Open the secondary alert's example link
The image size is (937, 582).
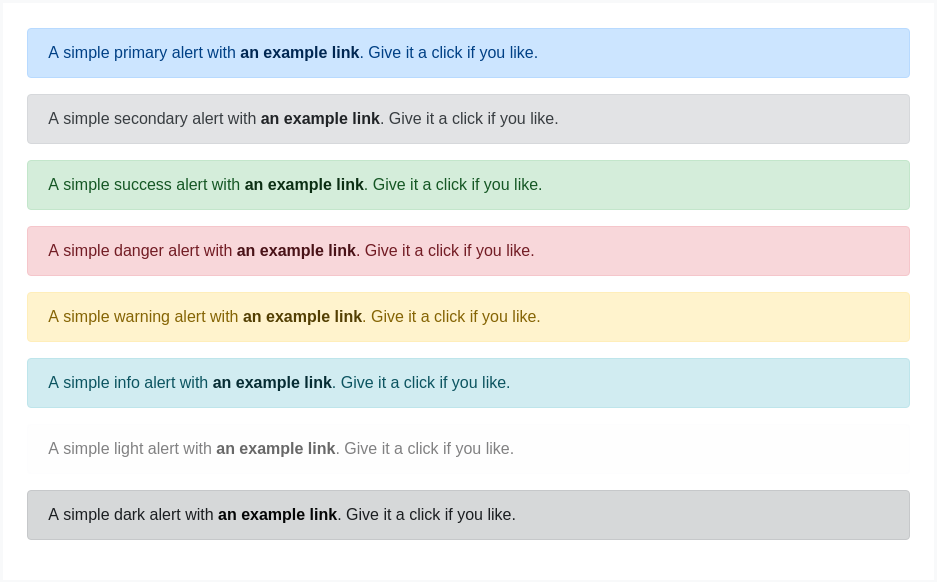(320, 119)
